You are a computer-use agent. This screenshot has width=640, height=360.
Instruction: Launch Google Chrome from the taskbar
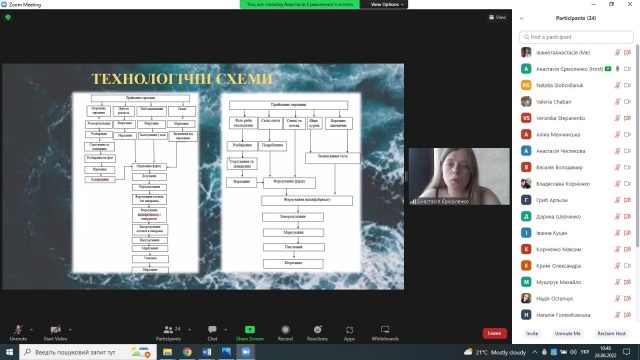point(187,352)
